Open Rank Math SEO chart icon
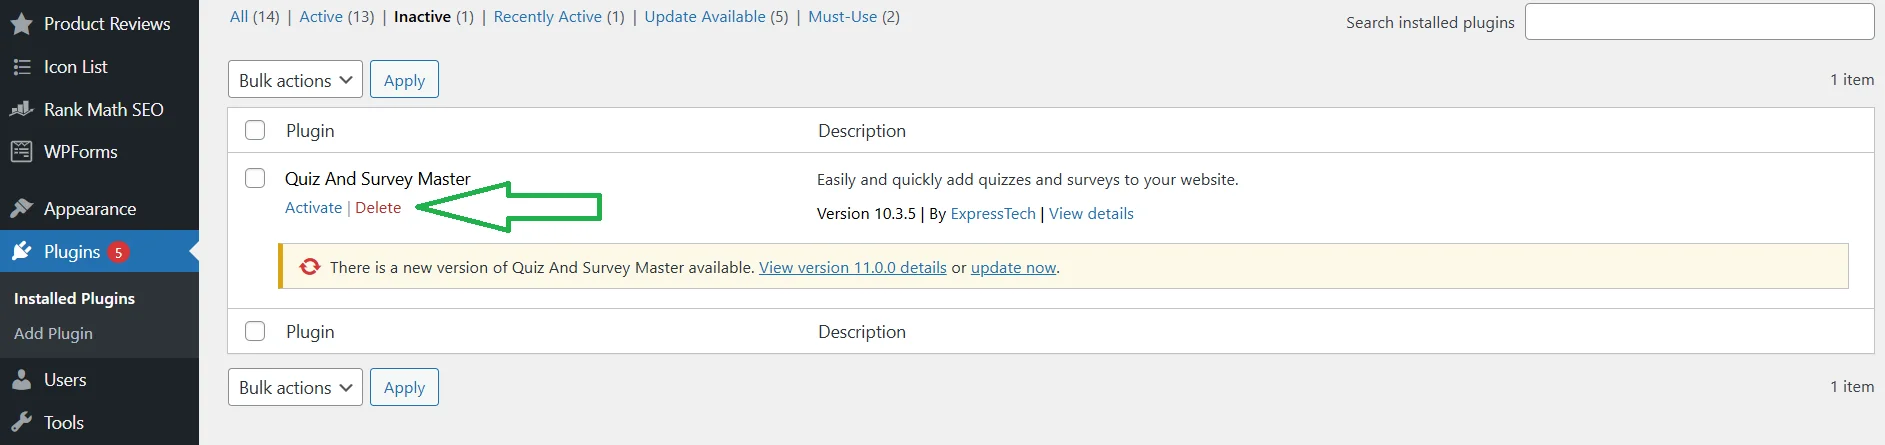 click(21, 109)
